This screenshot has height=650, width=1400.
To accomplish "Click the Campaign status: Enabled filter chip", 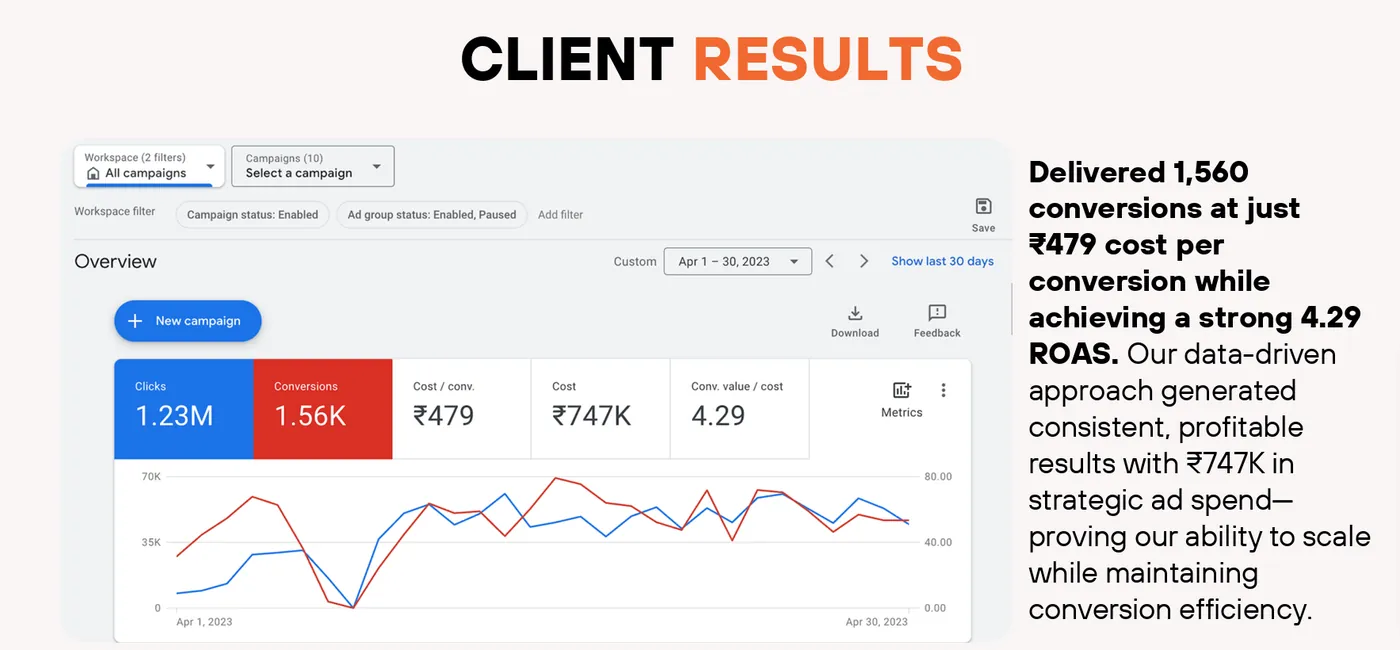I will pos(252,214).
